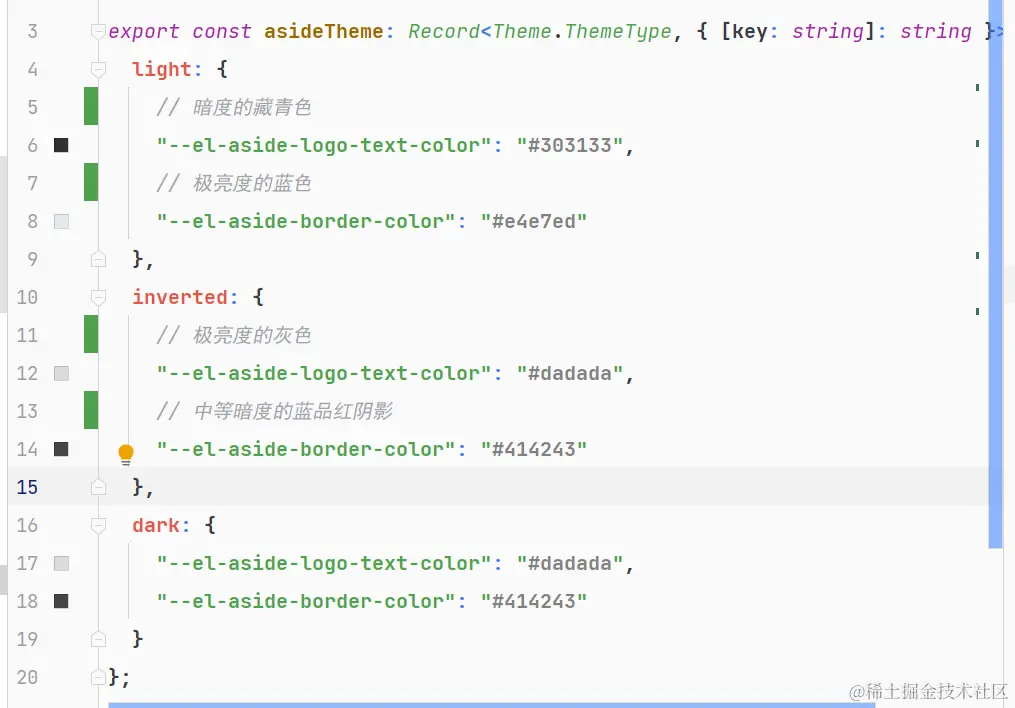Click the #303133 color swatch on line 6
1015x708 pixels.
61,145
